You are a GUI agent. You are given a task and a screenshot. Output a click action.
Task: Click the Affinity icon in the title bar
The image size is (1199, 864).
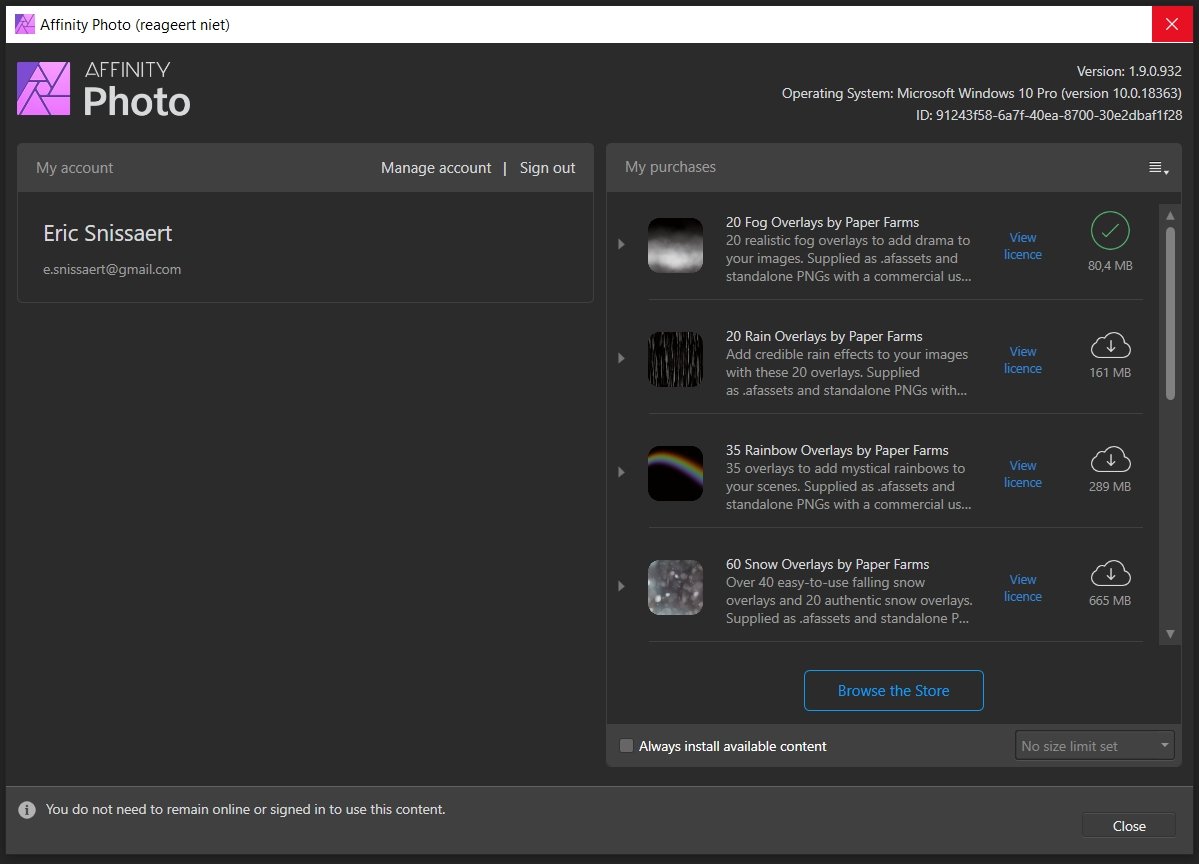(x=25, y=24)
